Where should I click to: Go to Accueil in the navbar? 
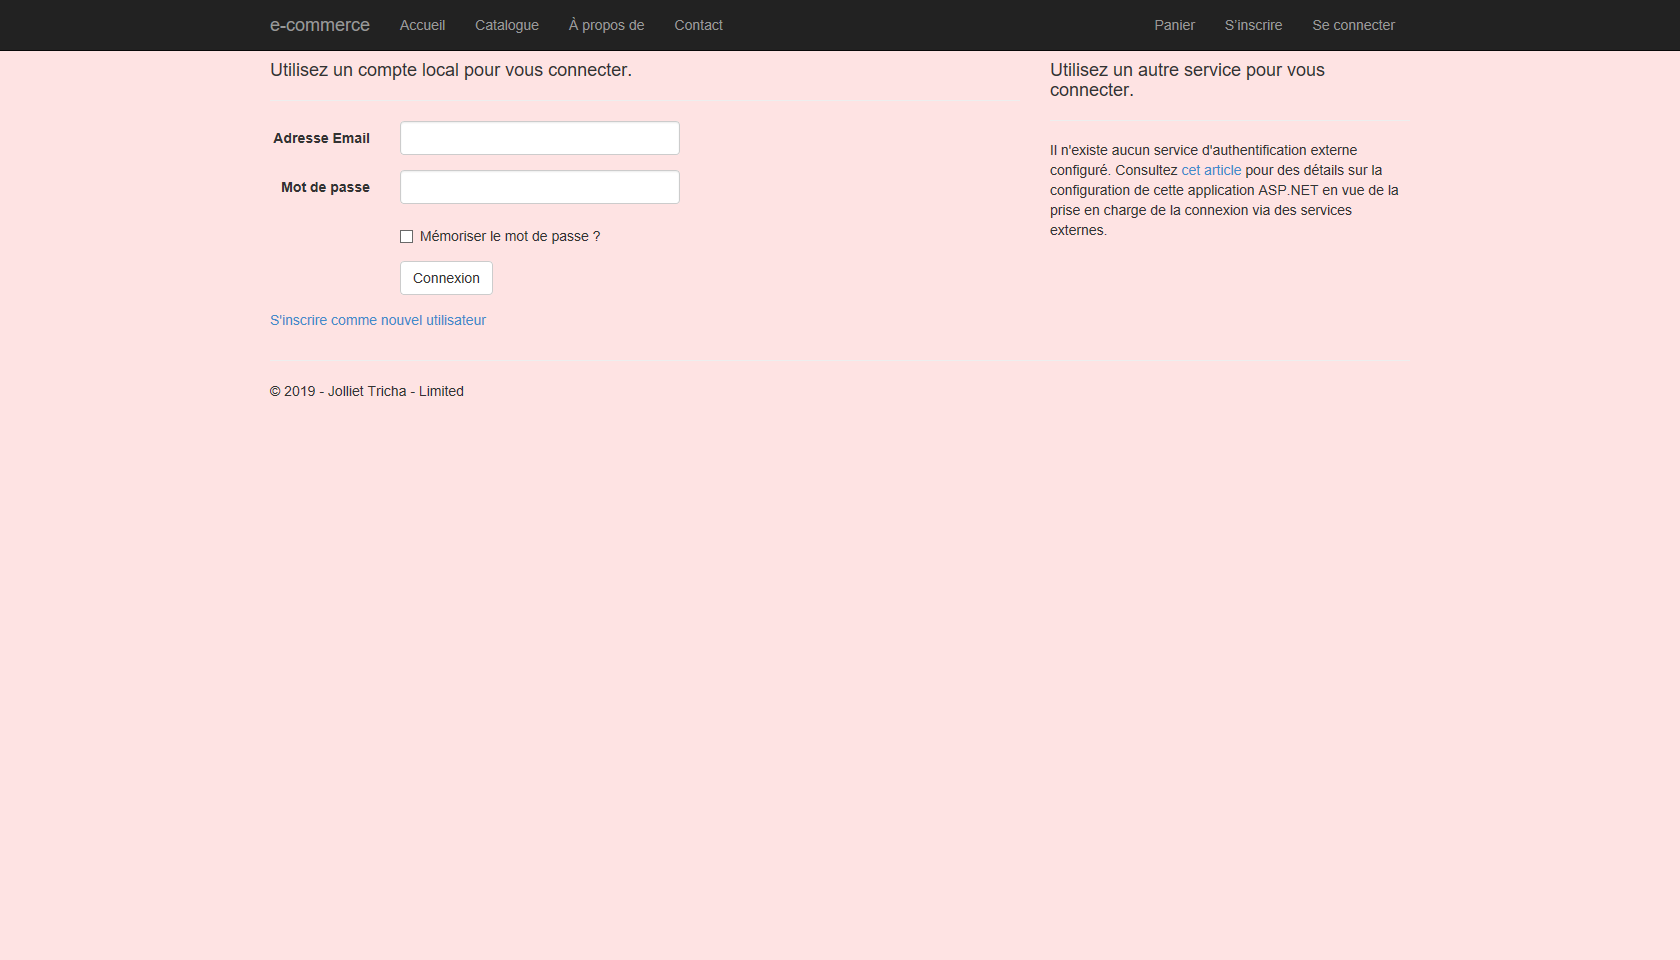[422, 25]
